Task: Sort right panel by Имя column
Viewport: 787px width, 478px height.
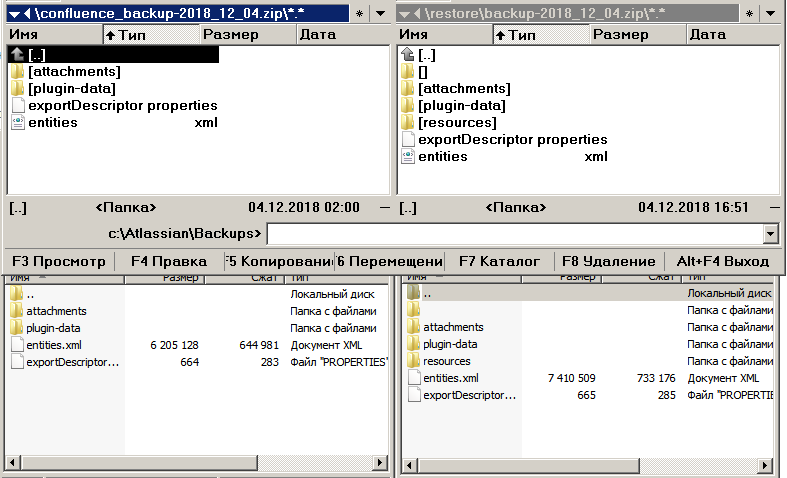Action: 445,34
